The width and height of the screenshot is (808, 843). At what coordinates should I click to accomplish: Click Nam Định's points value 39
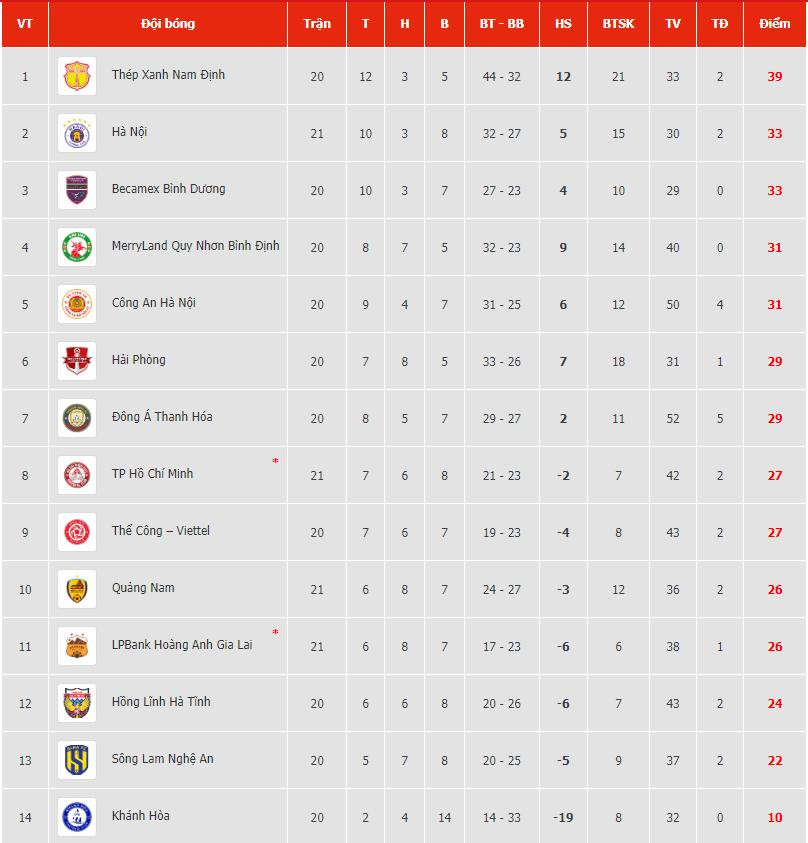coord(775,76)
